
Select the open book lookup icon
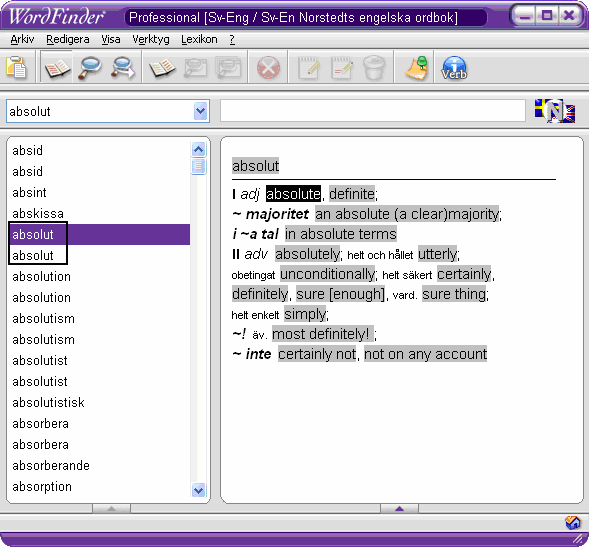(x=57, y=68)
